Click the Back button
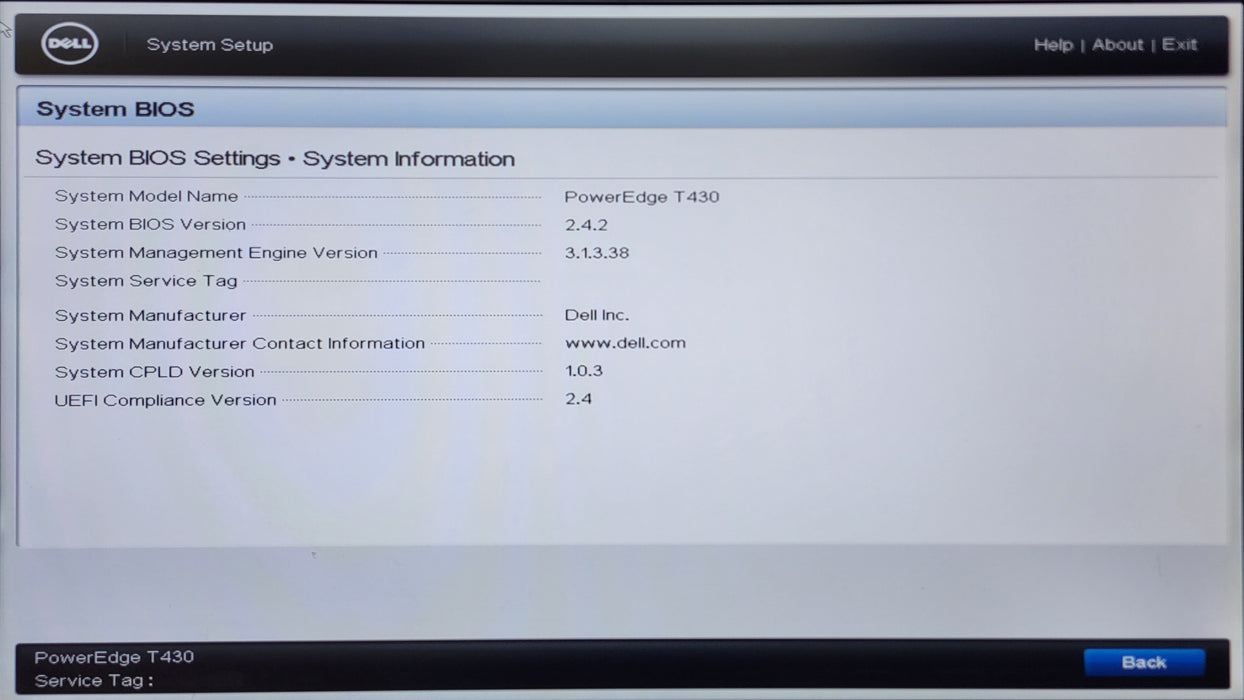This screenshot has width=1244, height=700. pos(1144,662)
